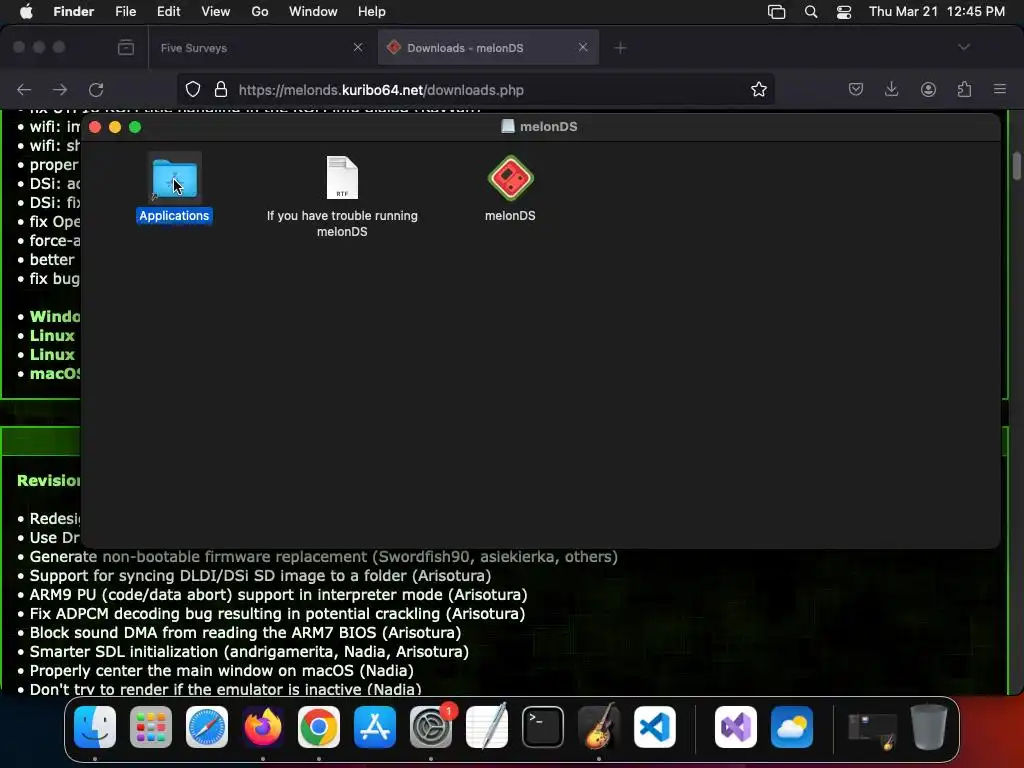
Task: Open Visual Studio Code from Dock
Action: (x=654, y=727)
